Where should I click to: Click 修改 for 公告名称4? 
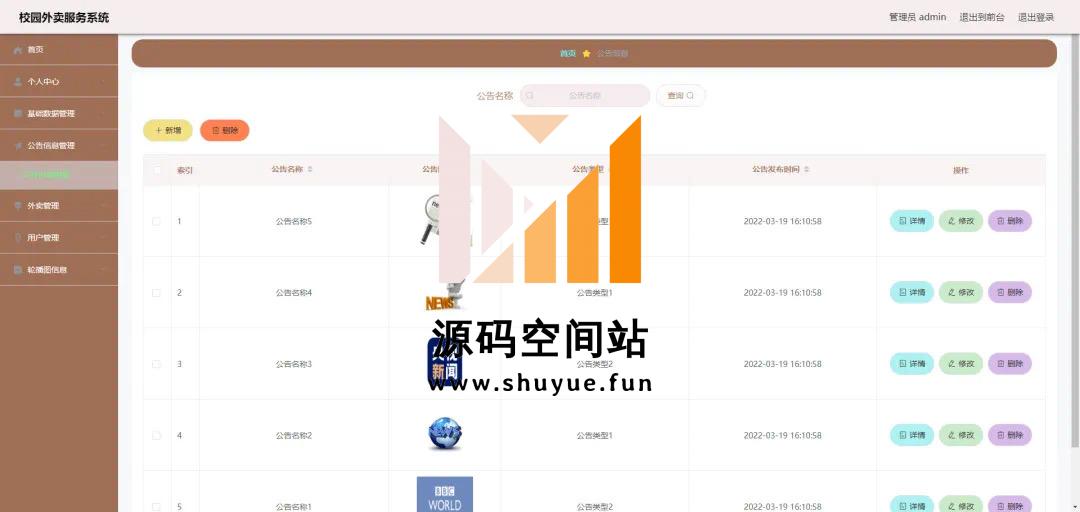tap(961, 293)
